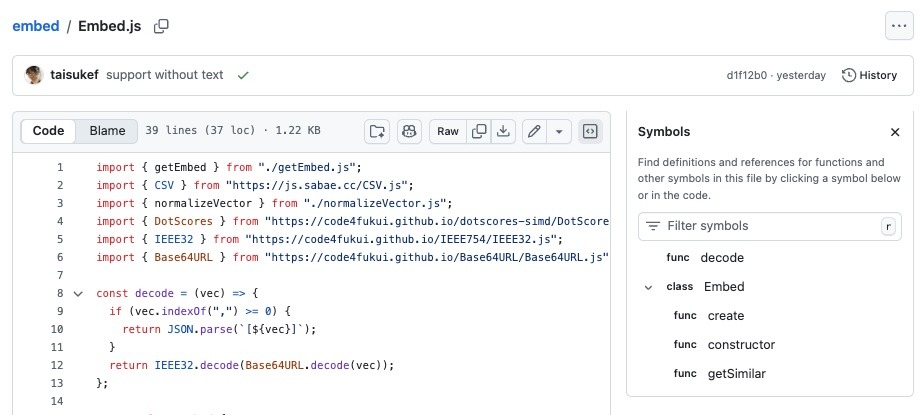The height and width of the screenshot is (415, 924).
Task: Open commit d1f12b0
Action: (746, 75)
